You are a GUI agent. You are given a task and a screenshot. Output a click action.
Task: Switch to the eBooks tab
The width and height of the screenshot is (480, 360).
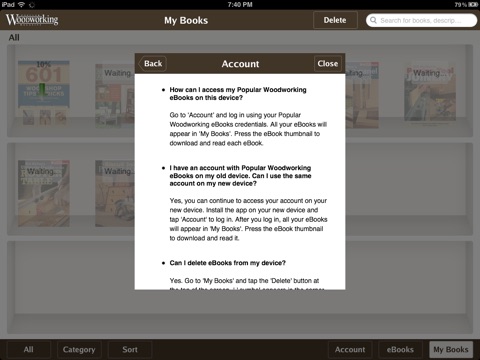pos(400,349)
